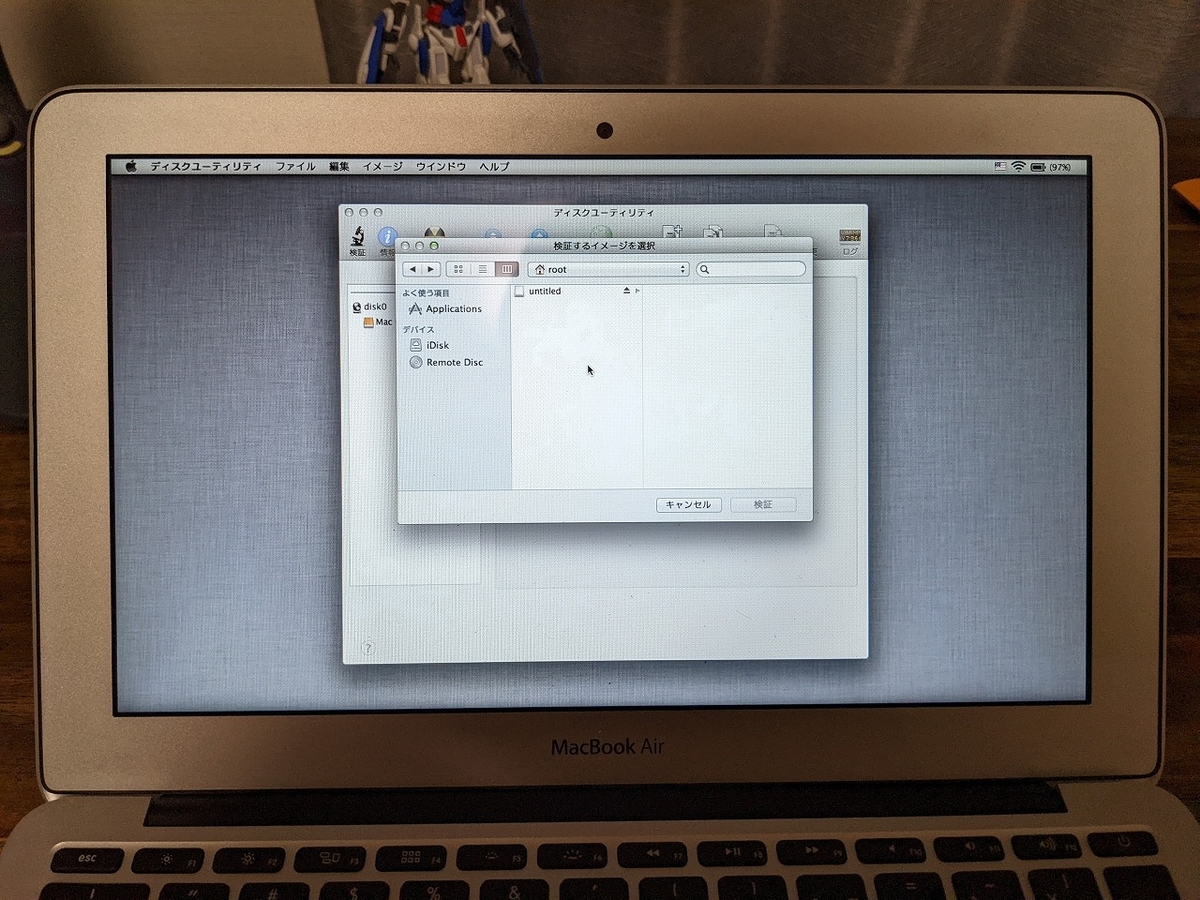Click the battery status icon
Image resolution: width=1200 pixels, height=900 pixels.
point(1037,167)
